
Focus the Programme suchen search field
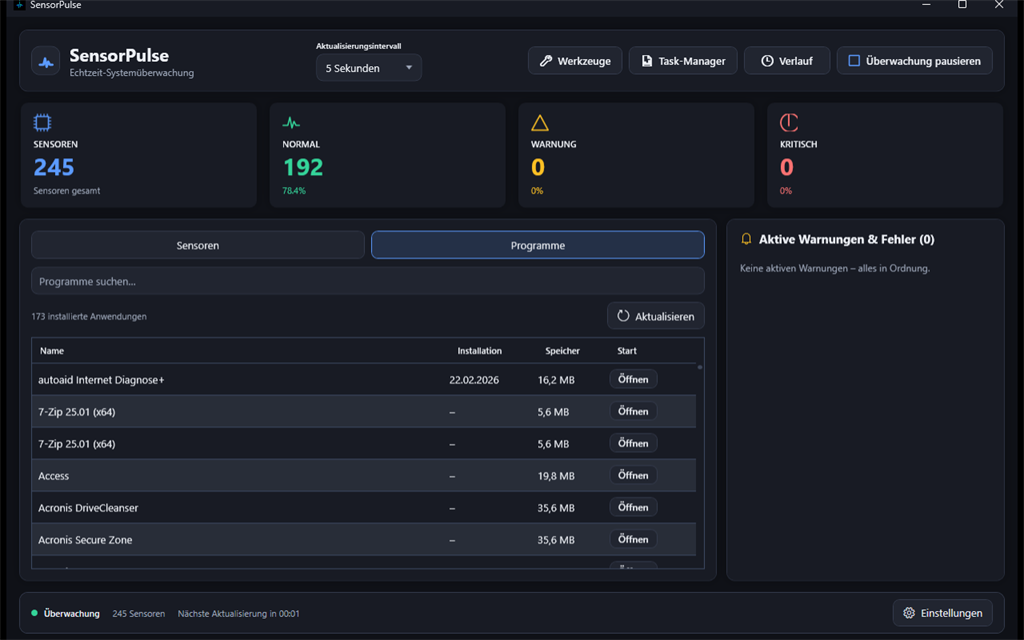tap(368, 281)
